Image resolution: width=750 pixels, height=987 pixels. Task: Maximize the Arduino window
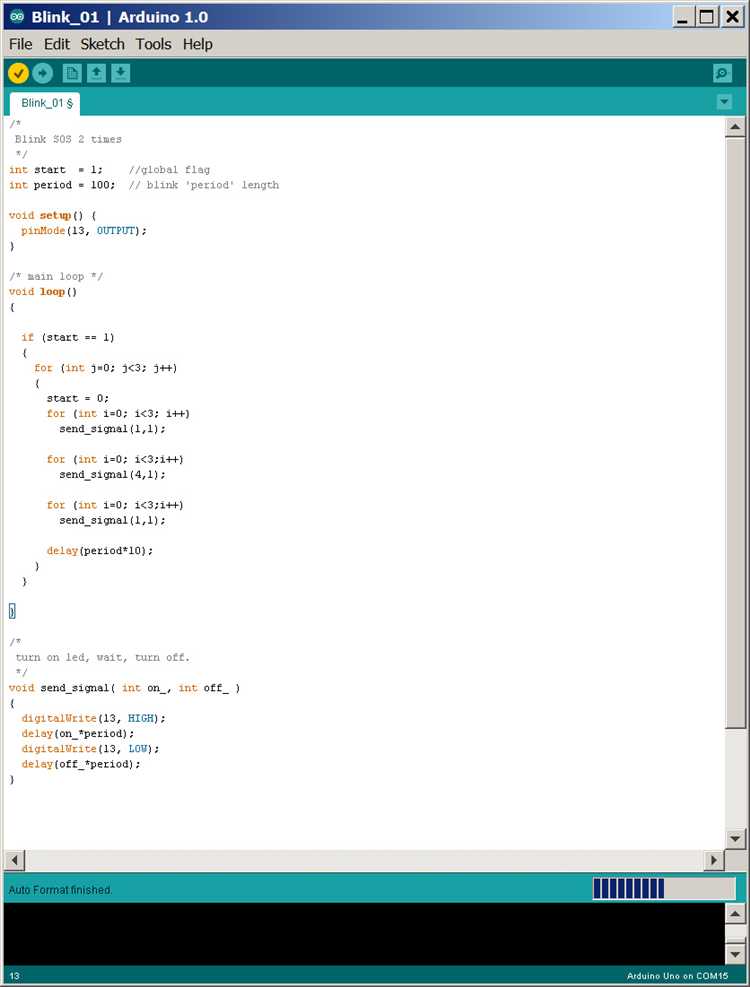(x=706, y=17)
